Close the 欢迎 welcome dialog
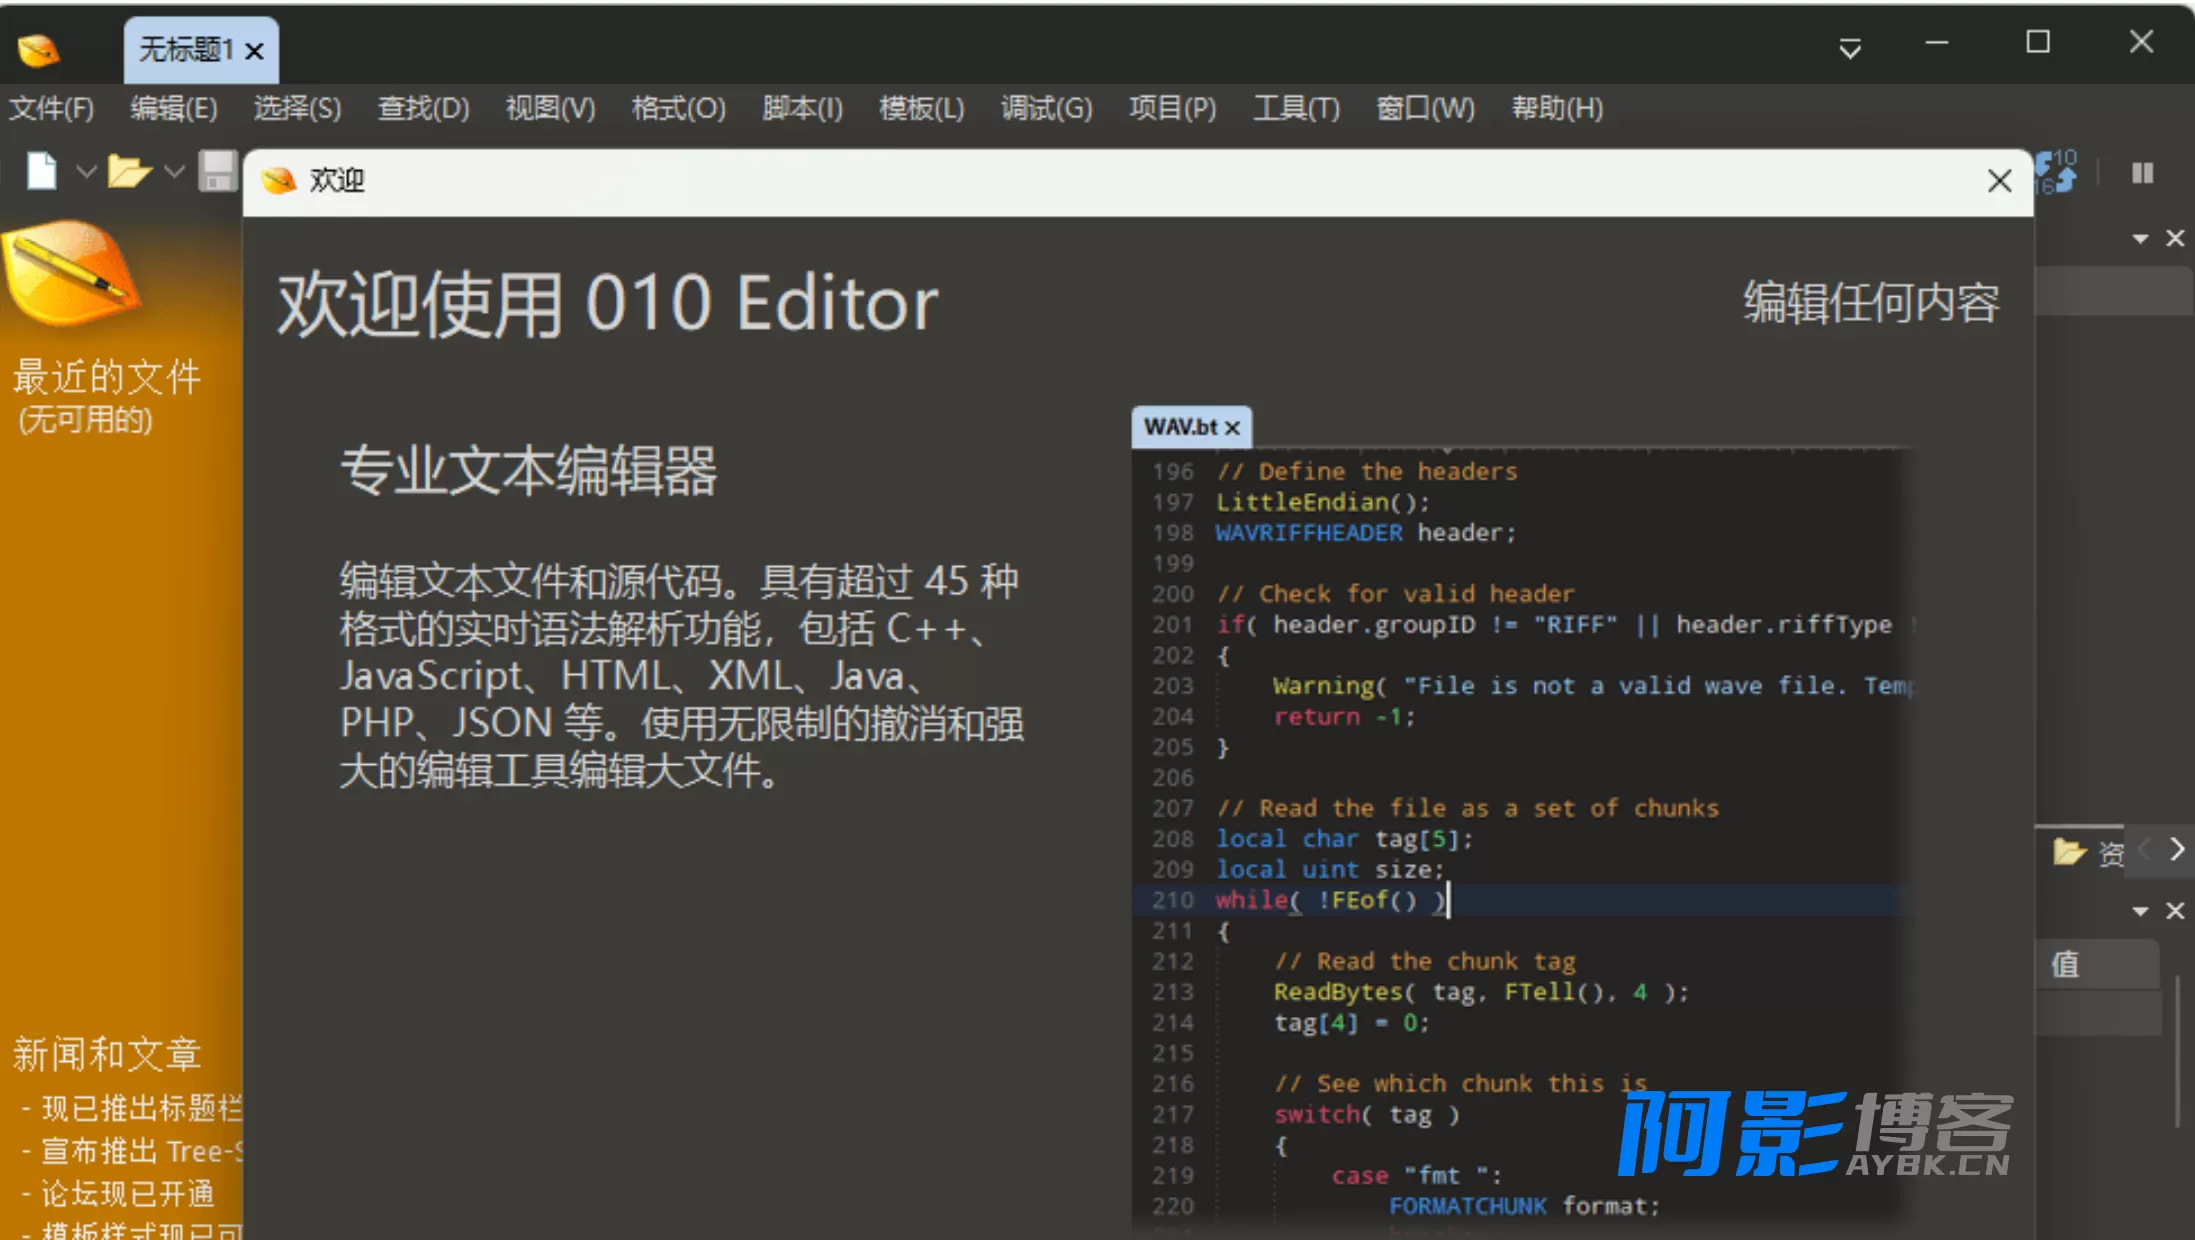 coord(1999,181)
